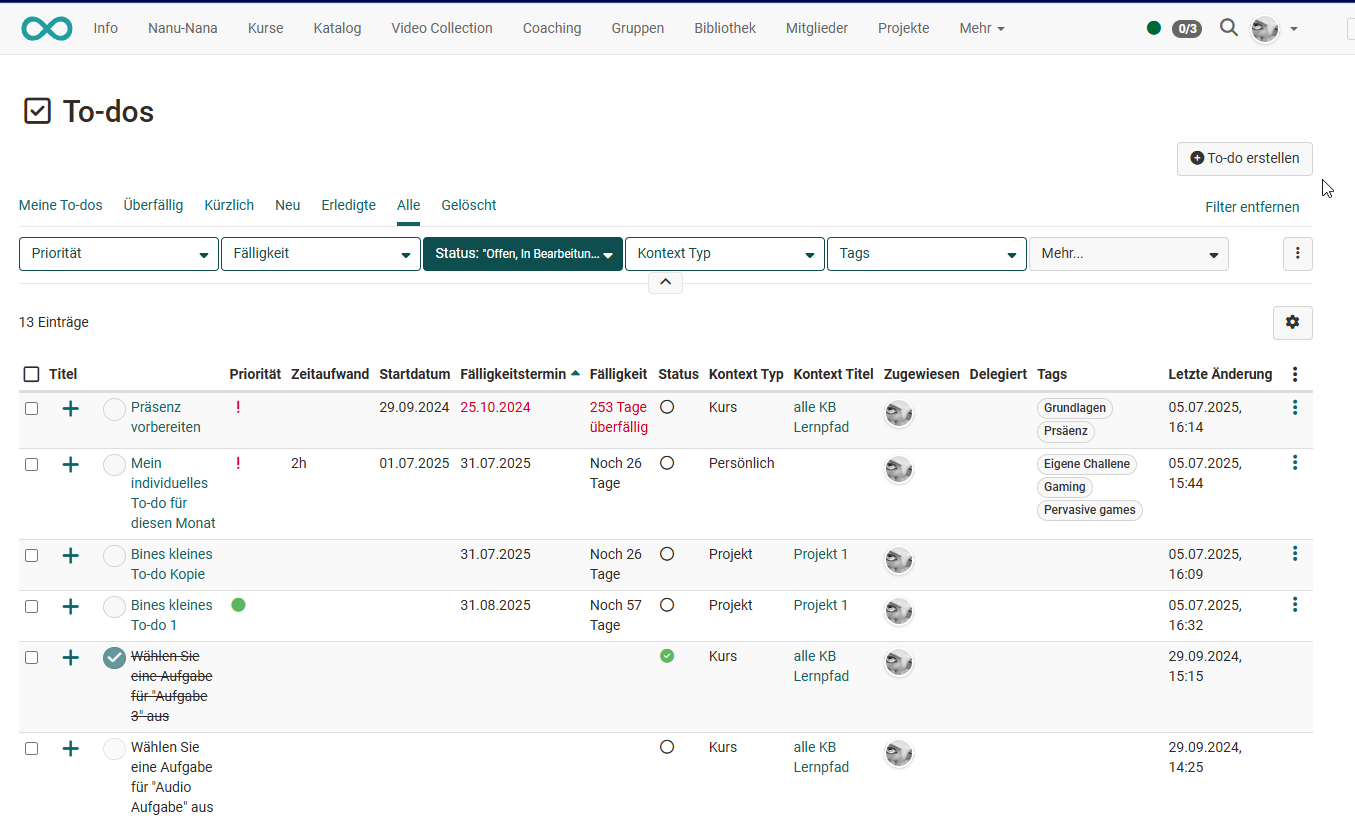The width and height of the screenshot is (1355, 821).
Task: Expand row details for Präsenz vorbereiten
Action: point(71,408)
